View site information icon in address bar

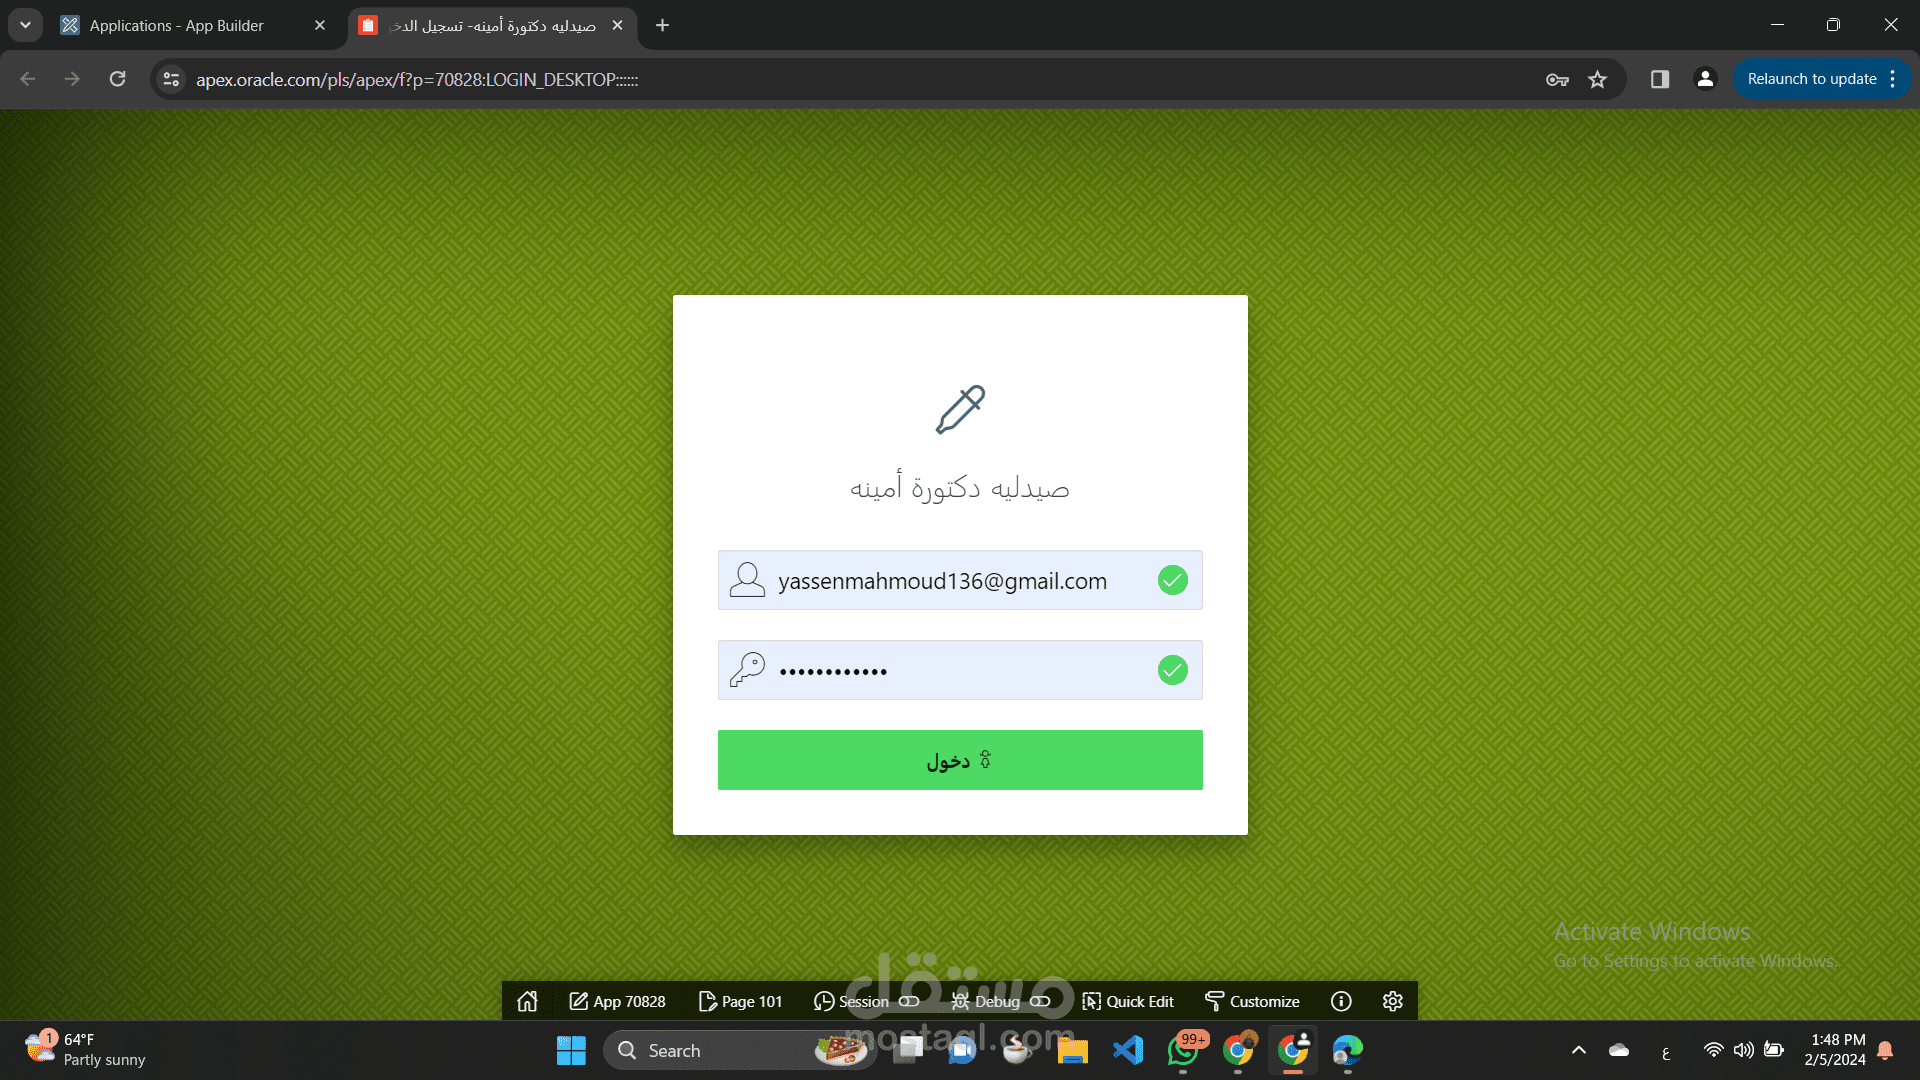tap(171, 79)
